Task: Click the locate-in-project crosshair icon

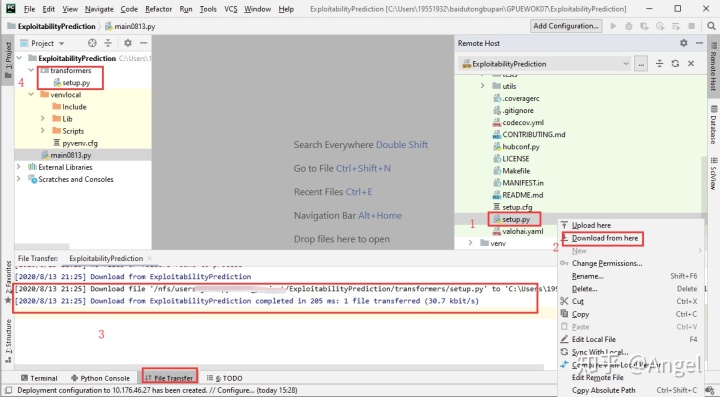Action: pos(92,43)
